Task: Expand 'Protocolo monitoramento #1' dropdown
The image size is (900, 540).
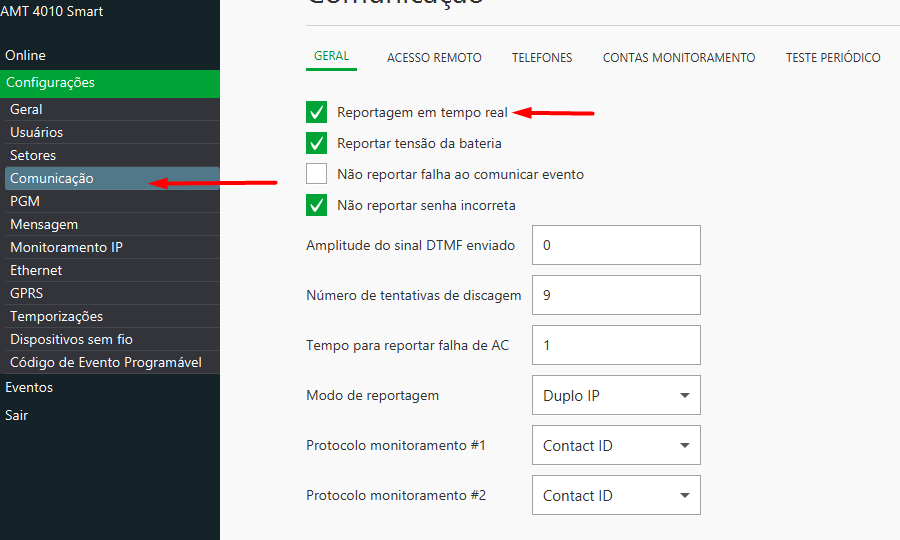Action: click(x=616, y=445)
